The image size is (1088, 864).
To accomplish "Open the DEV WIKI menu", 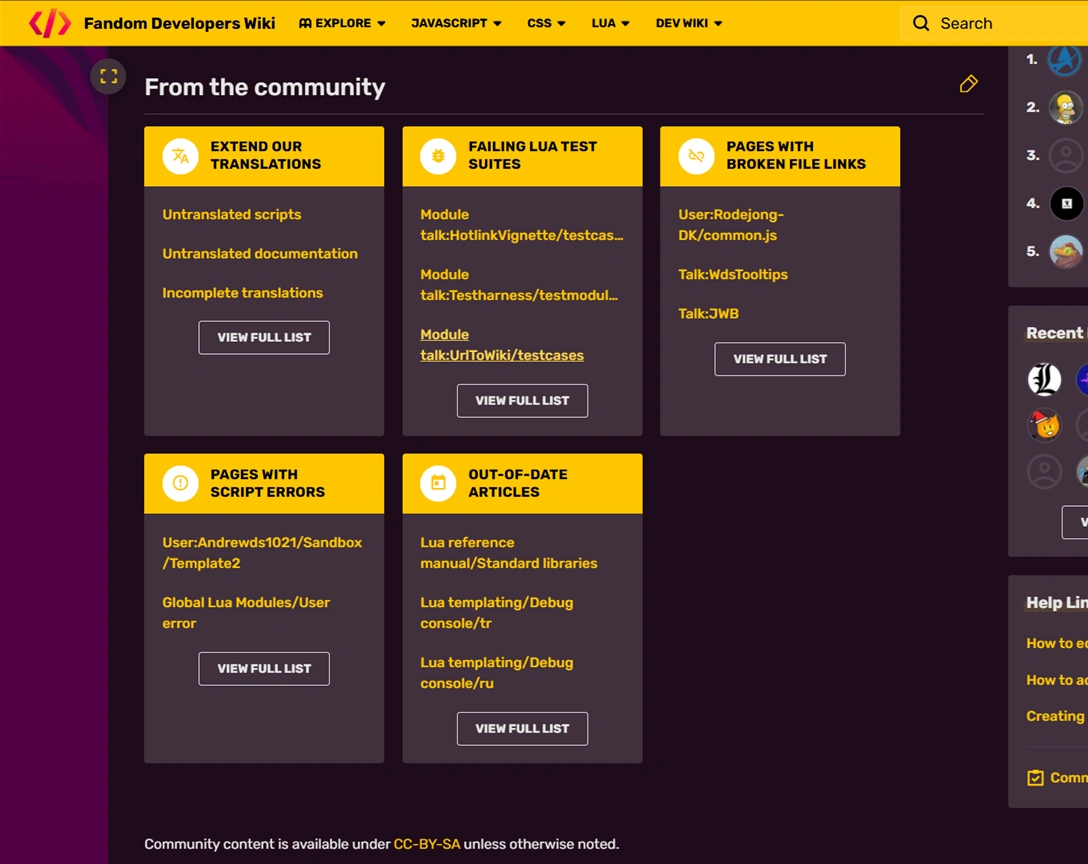I will tap(688, 22).
